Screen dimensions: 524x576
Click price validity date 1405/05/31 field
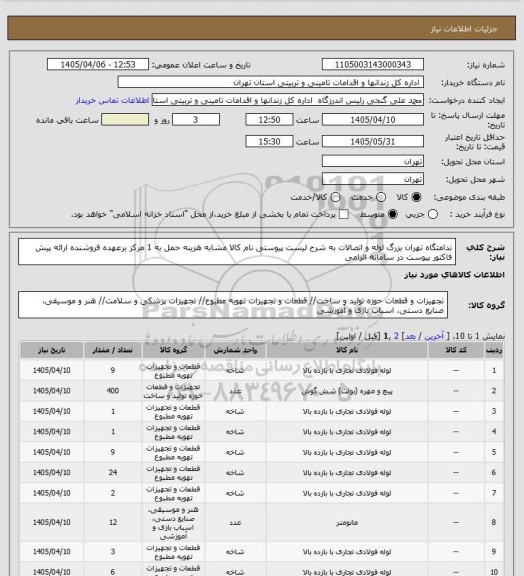(373, 141)
